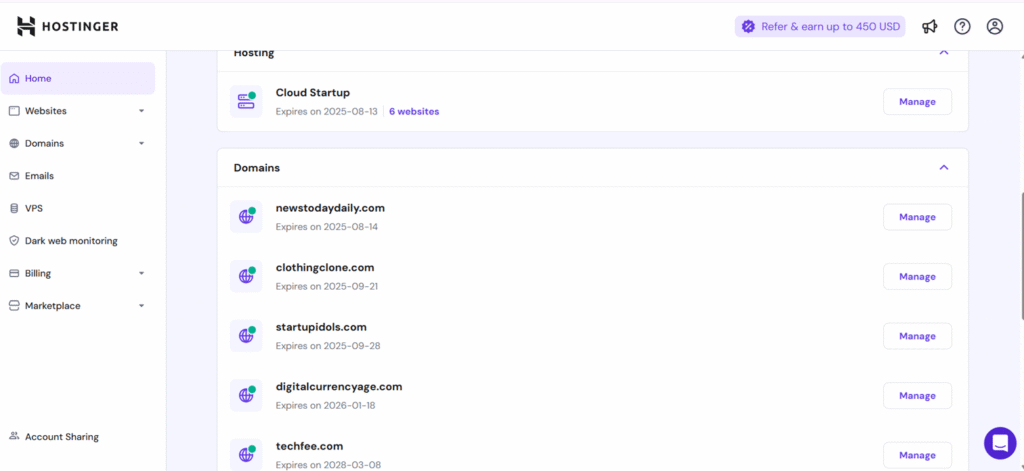Open the live chat bubble icon
Viewport: 1024px width, 471px height.
click(1000, 443)
